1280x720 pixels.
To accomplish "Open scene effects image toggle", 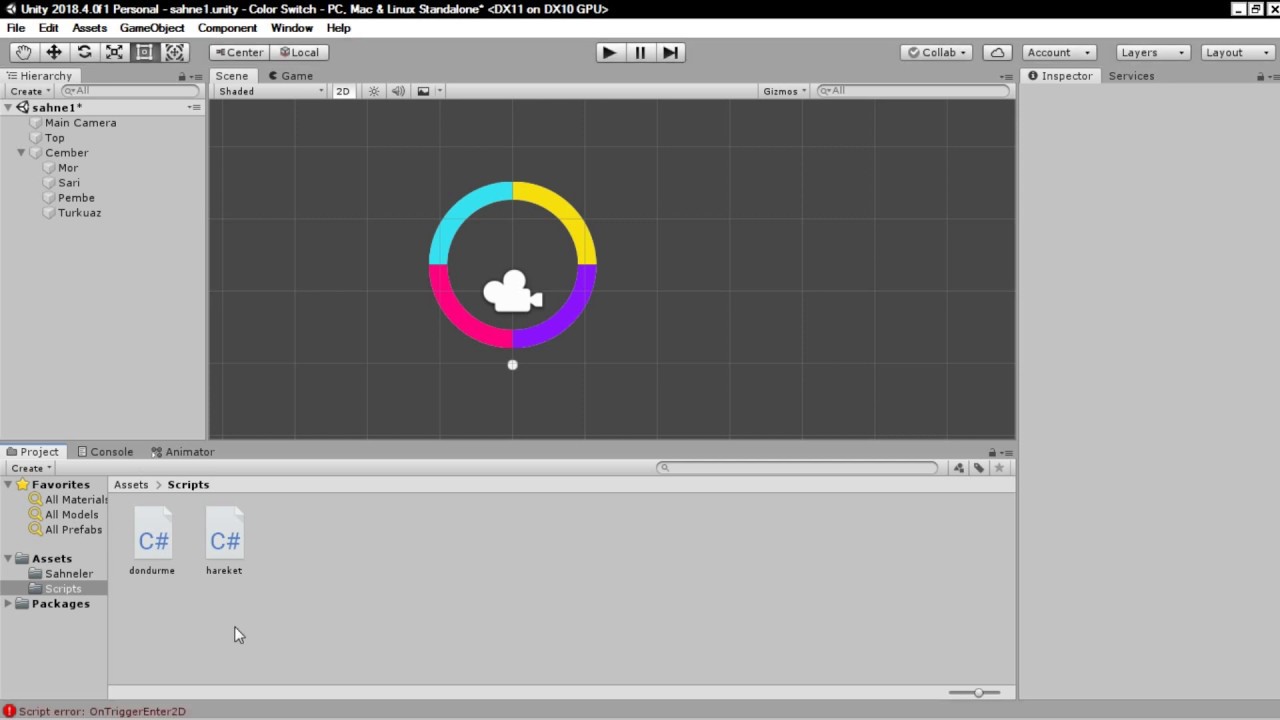I will pyautogui.click(x=423, y=91).
